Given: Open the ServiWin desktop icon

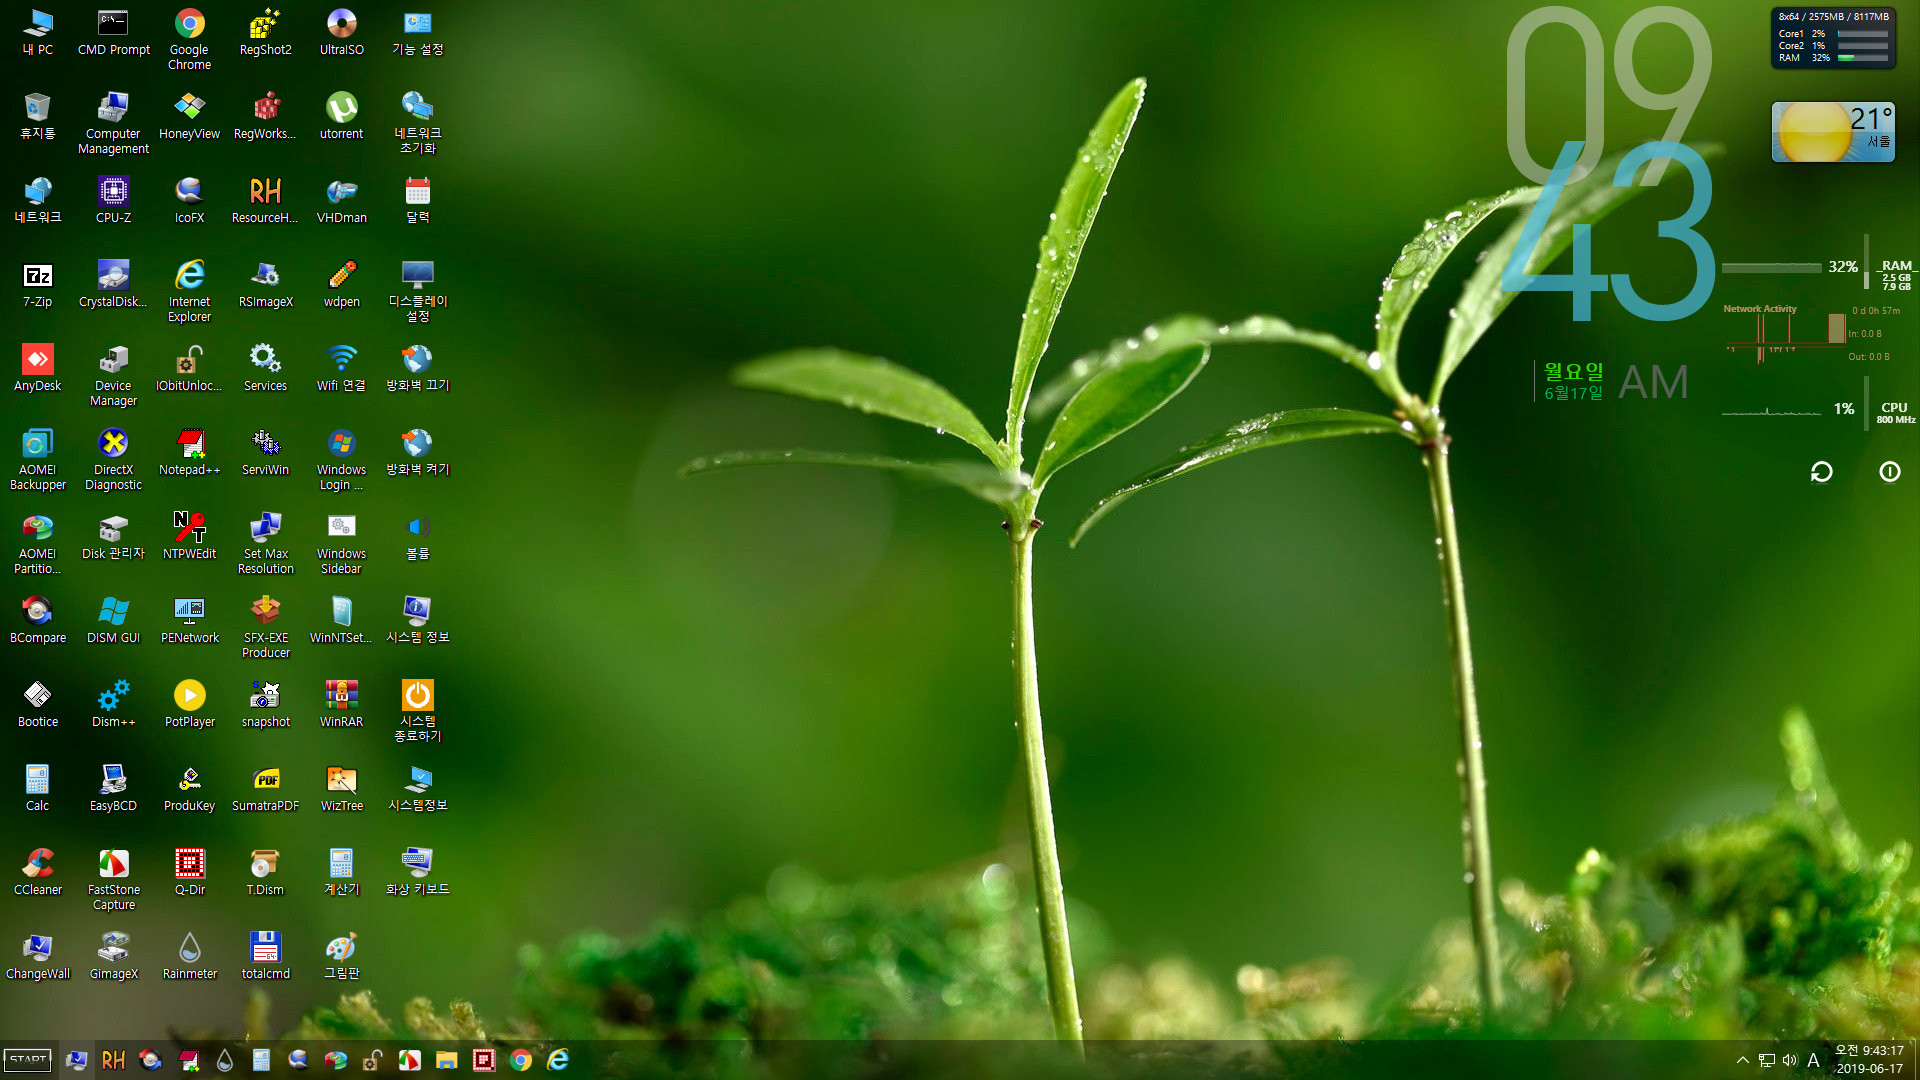Looking at the screenshot, I should click(265, 452).
